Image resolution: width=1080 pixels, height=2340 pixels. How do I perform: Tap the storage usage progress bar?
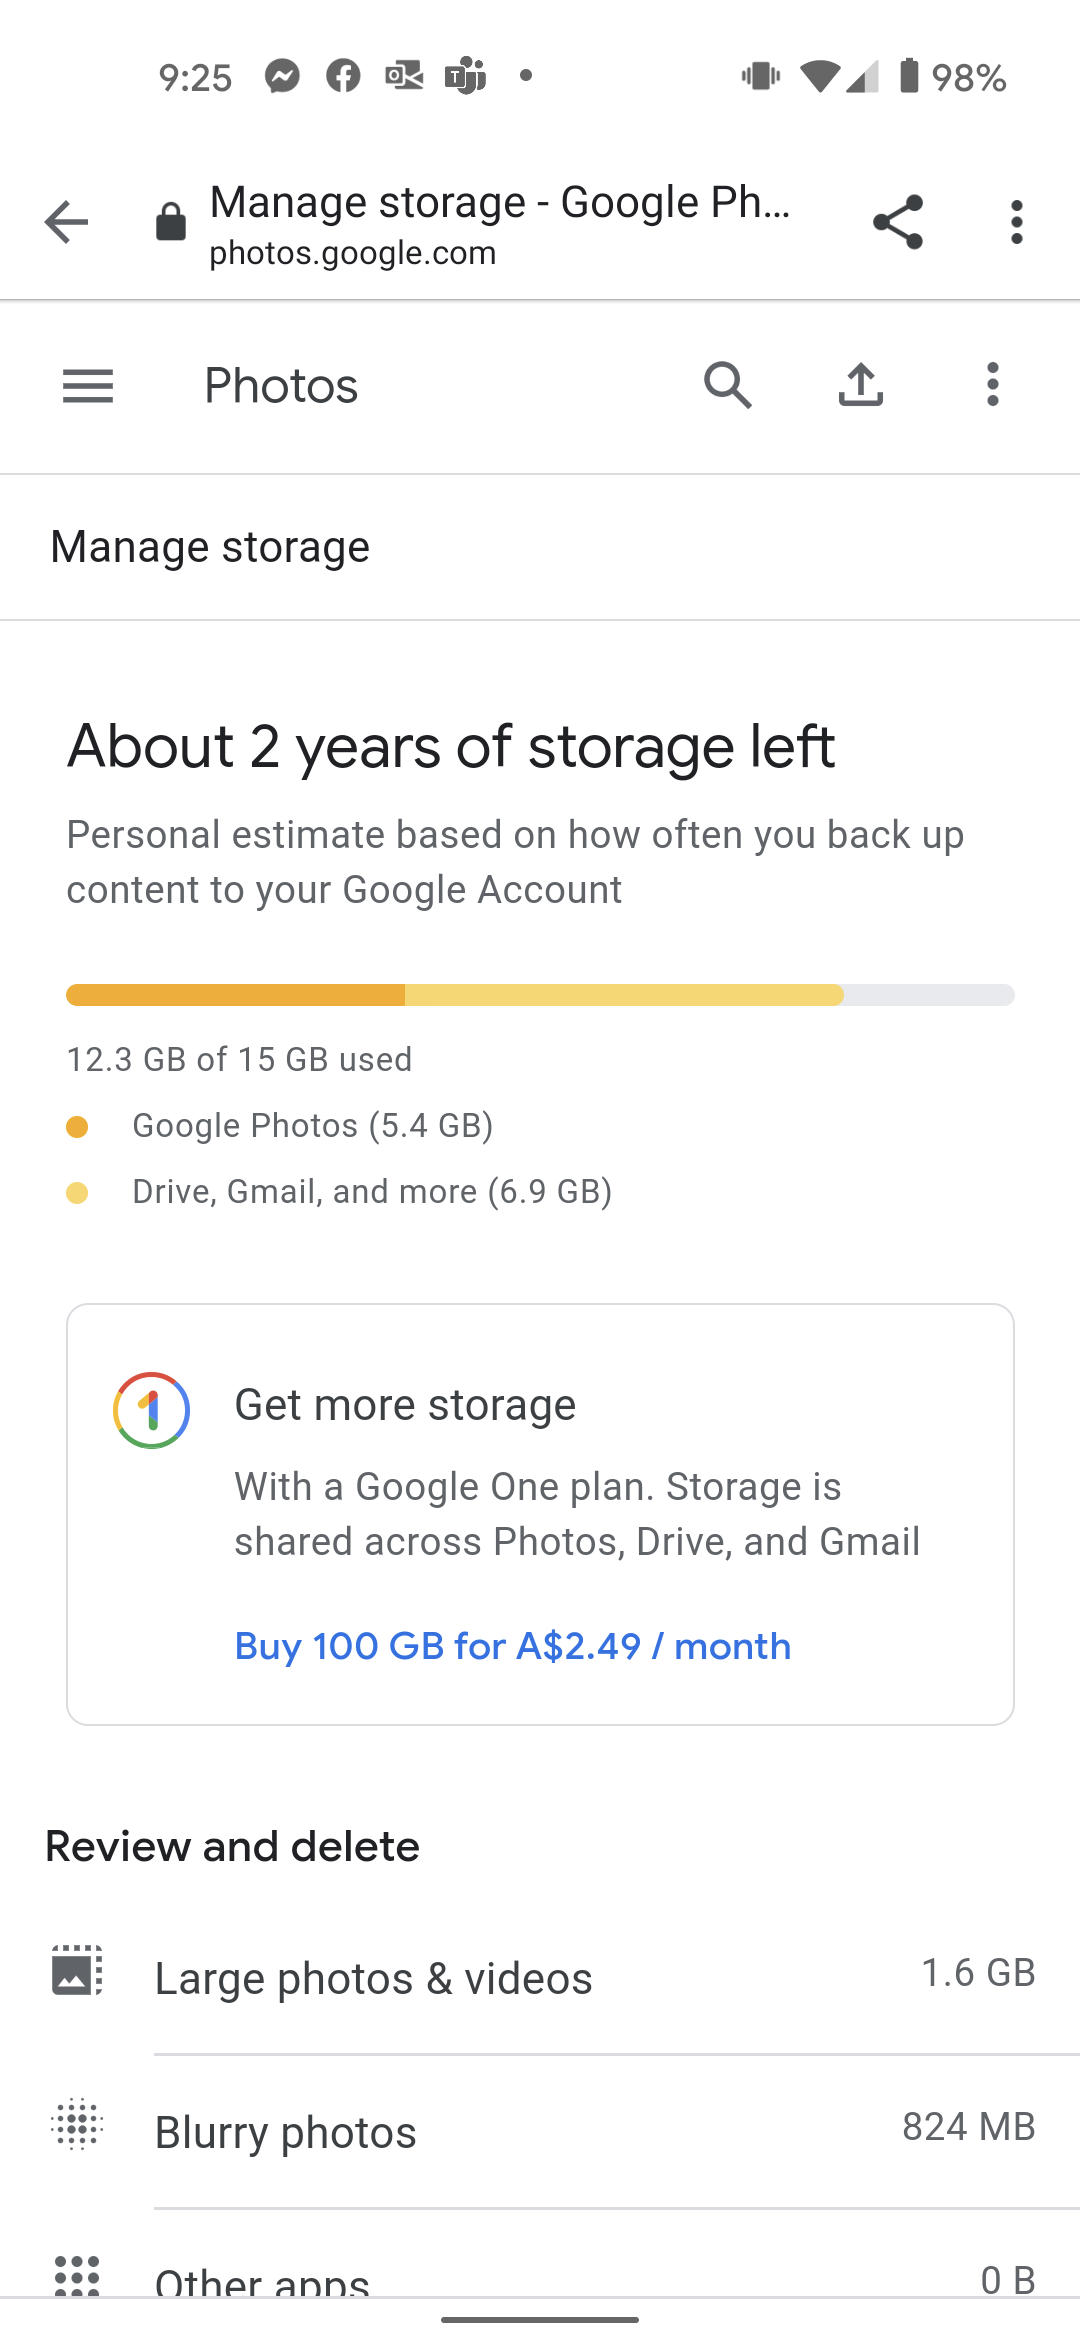(x=540, y=995)
